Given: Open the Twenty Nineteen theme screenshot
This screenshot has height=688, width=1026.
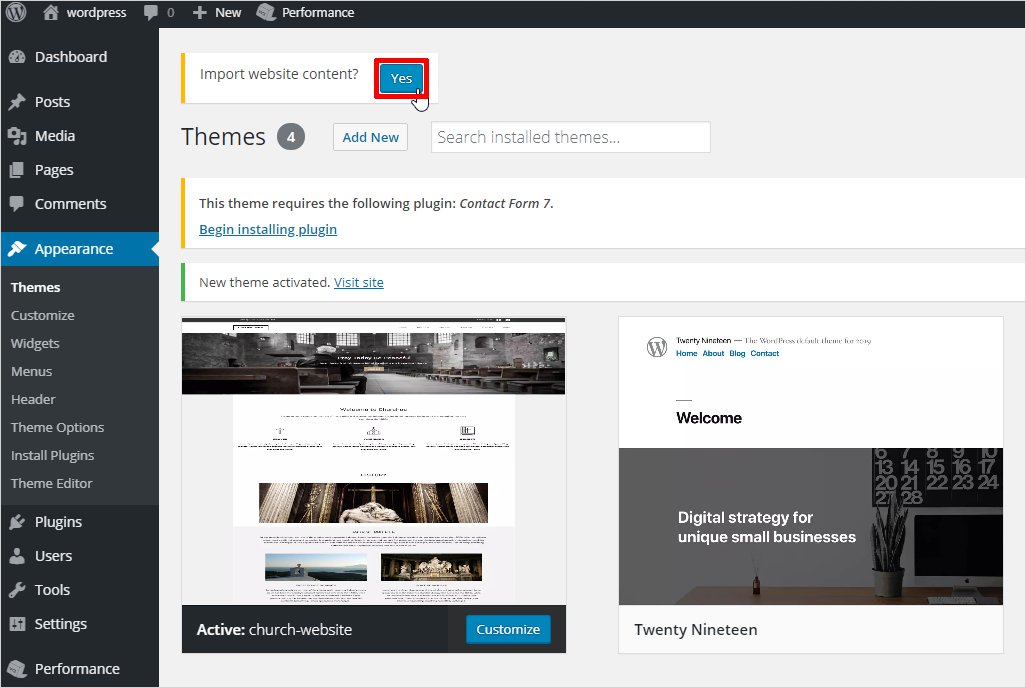Looking at the screenshot, I should point(811,461).
